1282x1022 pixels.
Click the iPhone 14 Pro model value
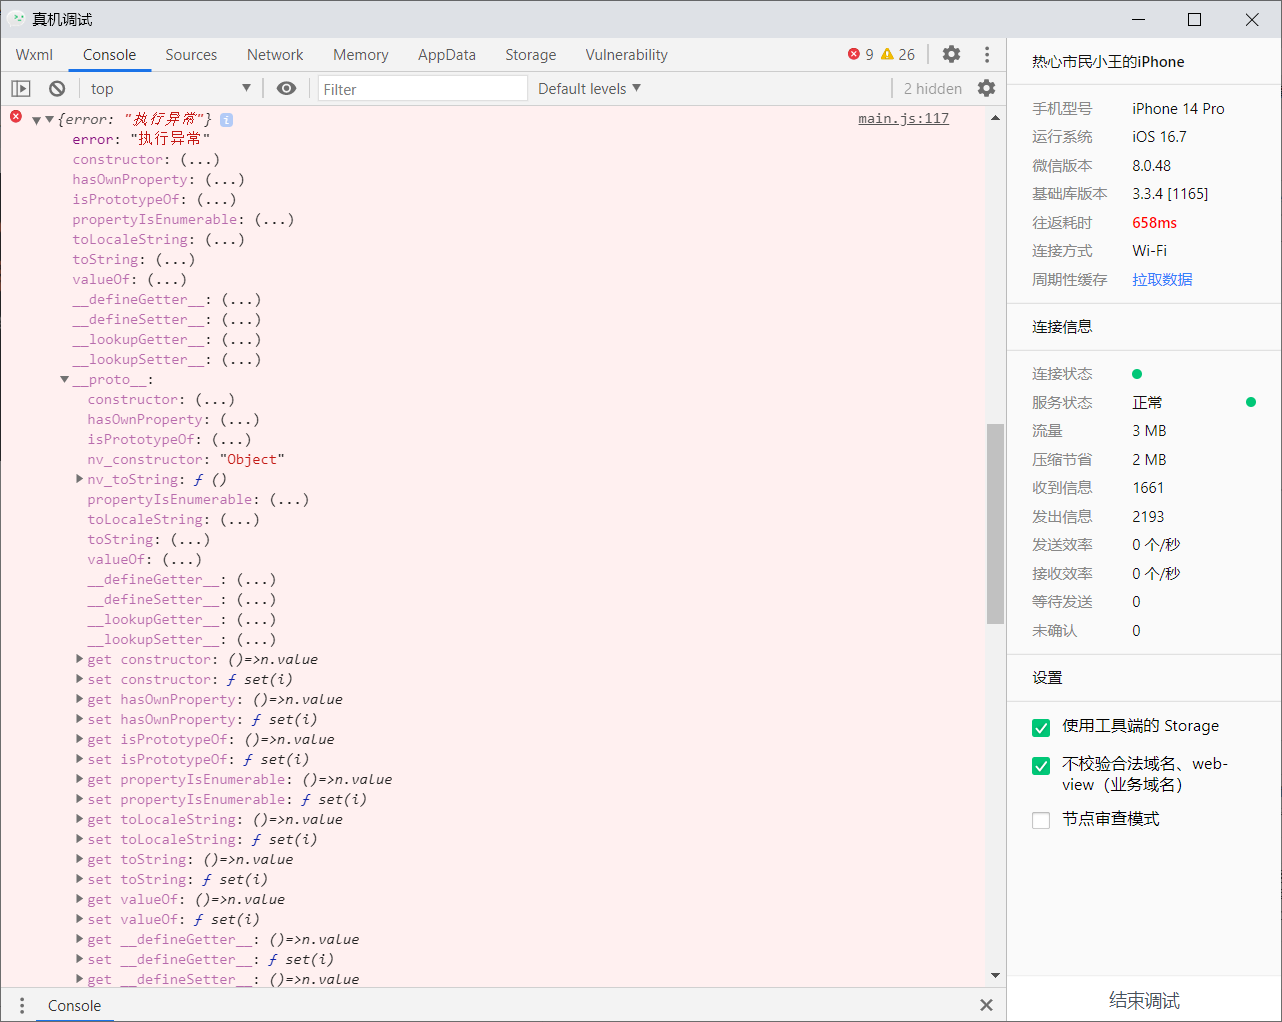pyautogui.click(x=1178, y=108)
